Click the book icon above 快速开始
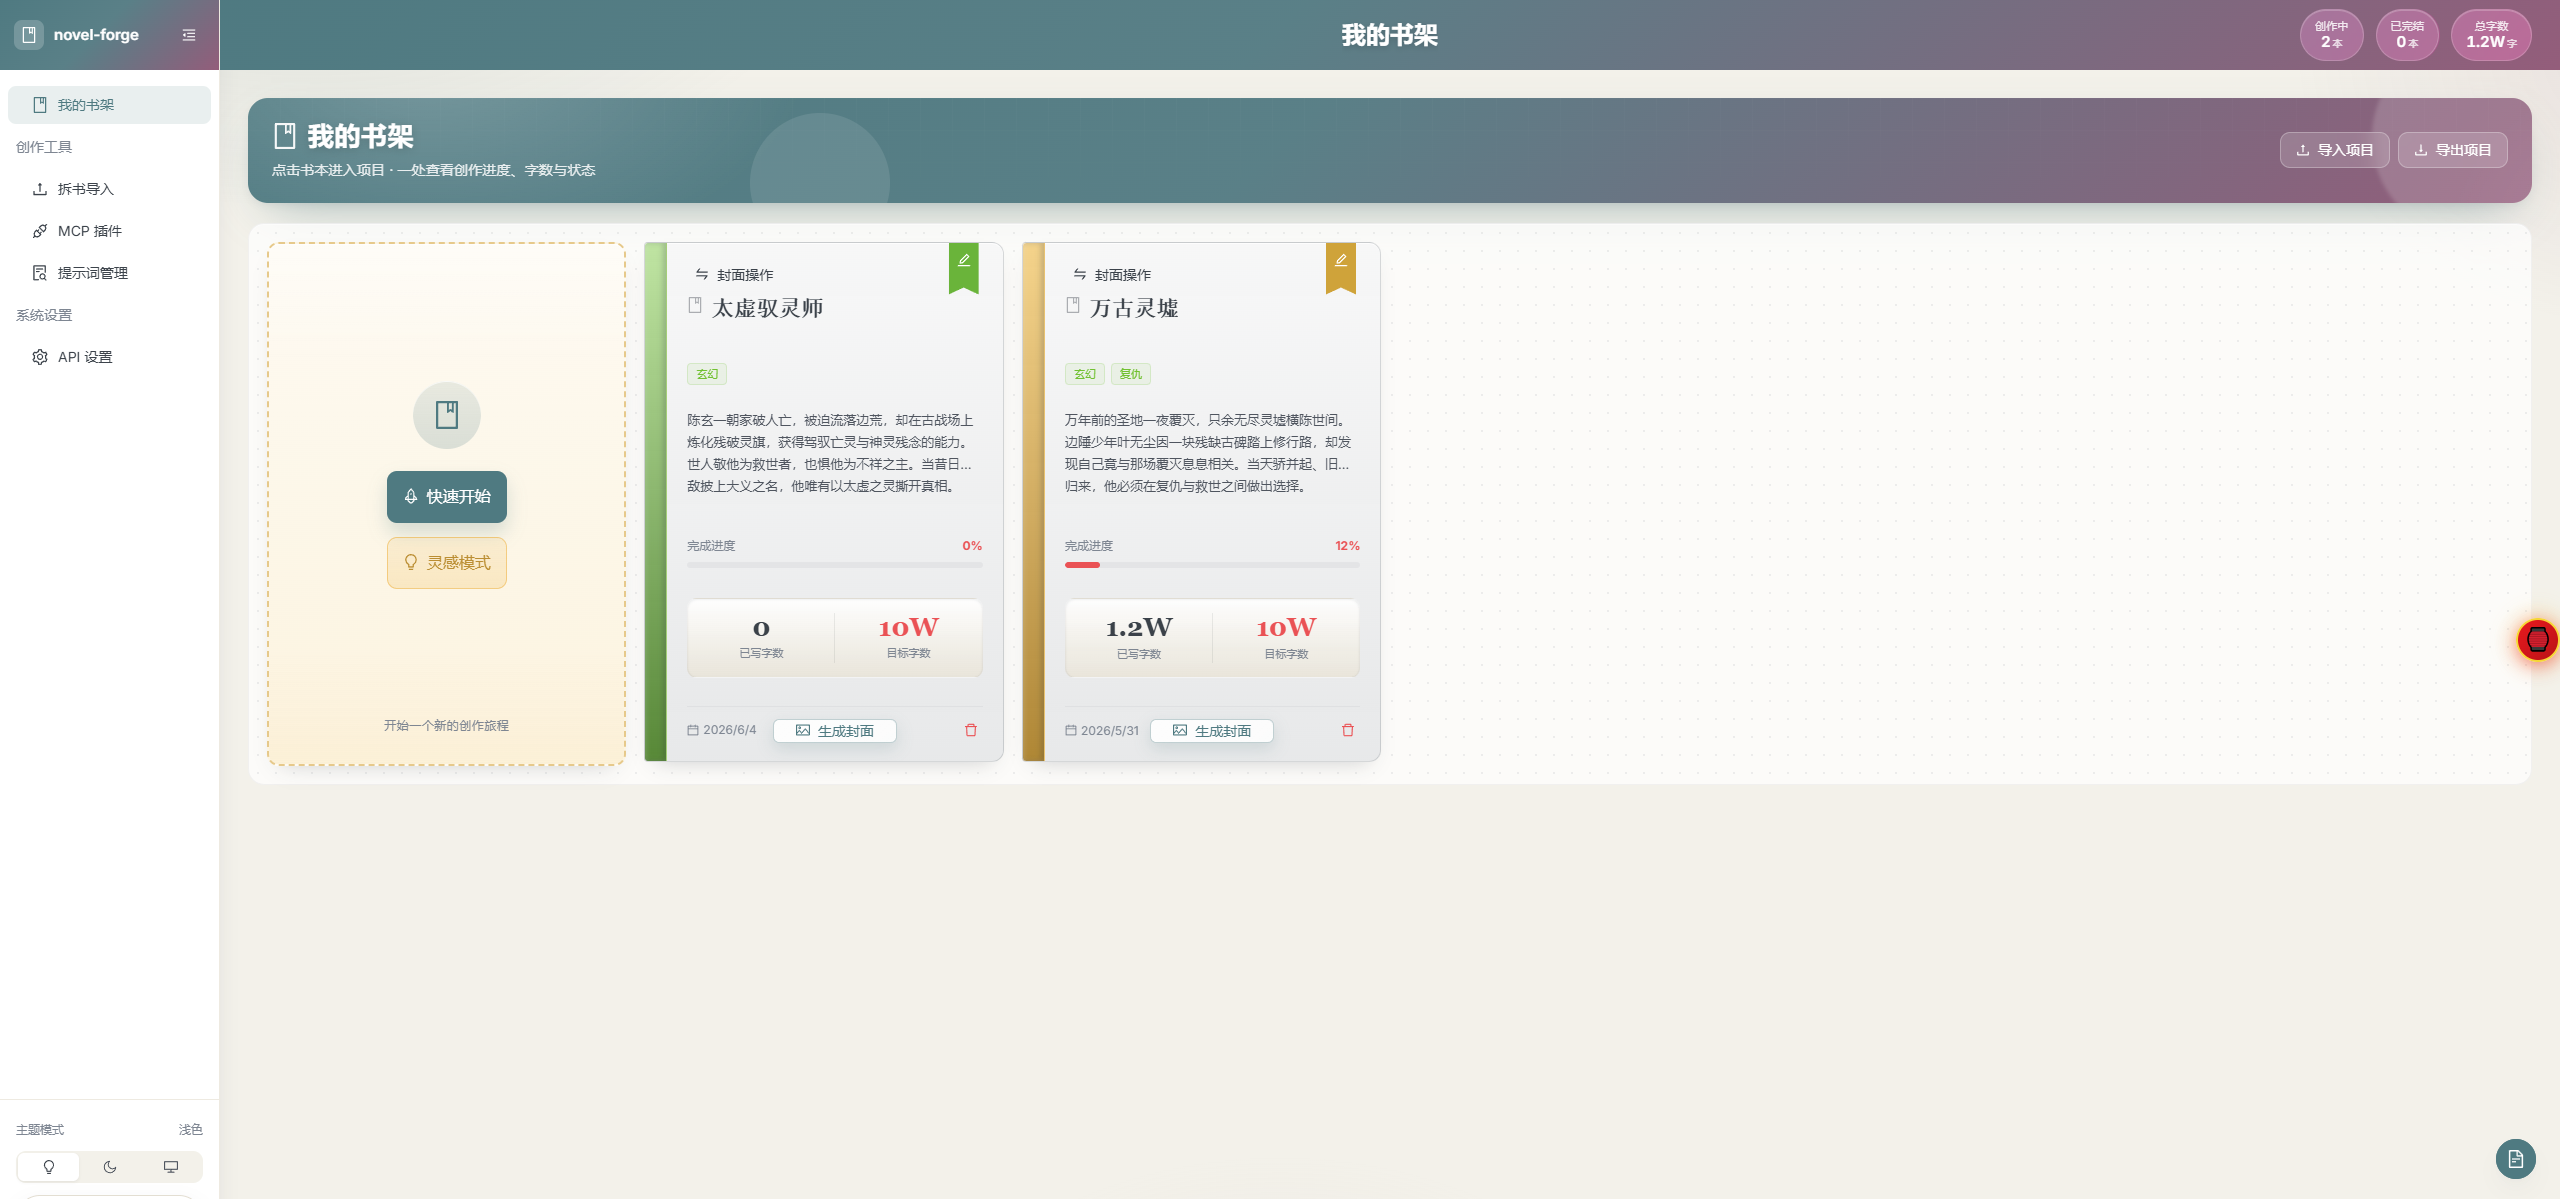Screen dimensions: 2560x1199 click(447, 415)
